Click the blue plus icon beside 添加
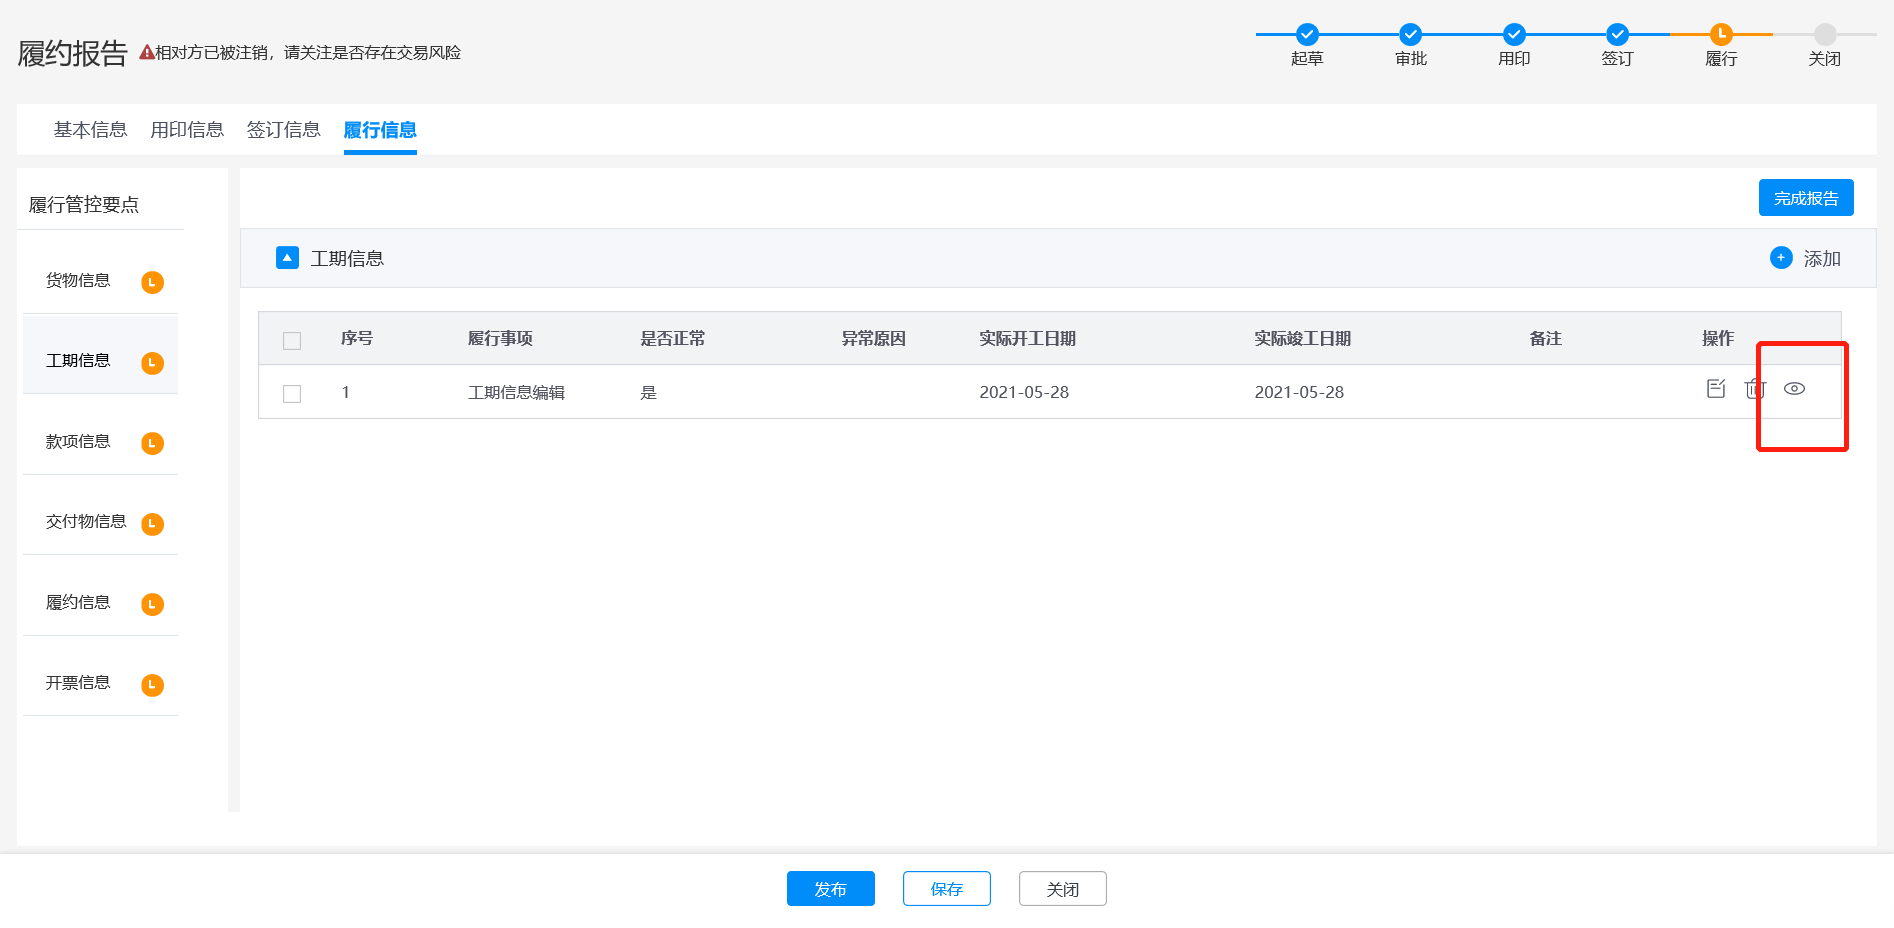1894x928 pixels. coord(1781,258)
